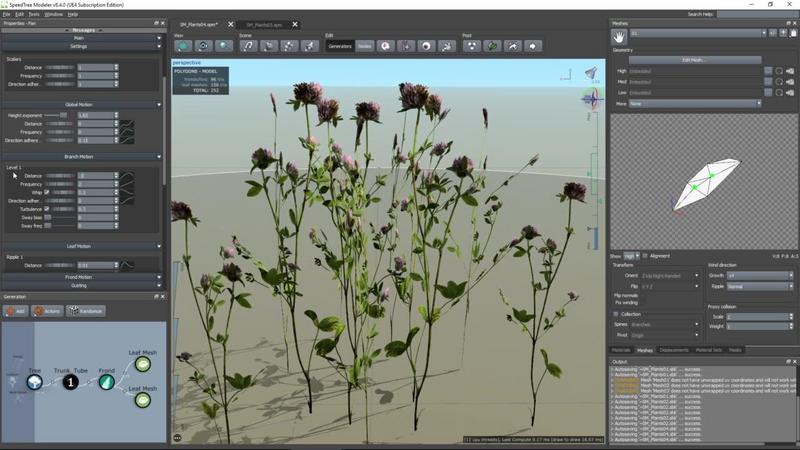Click the third Post toolbar icon
Image resolution: width=800 pixels, height=450 pixels.
(x=513, y=46)
